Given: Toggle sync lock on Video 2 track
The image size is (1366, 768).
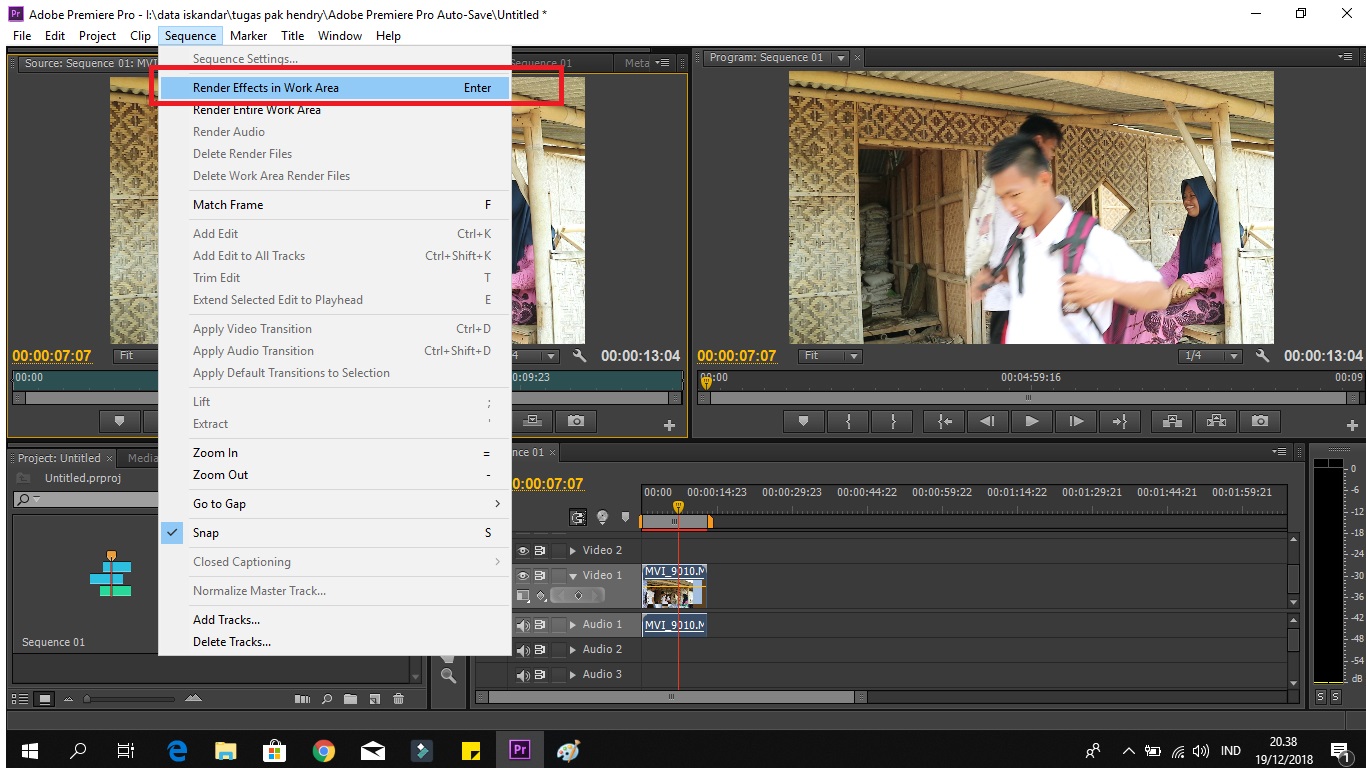Looking at the screenshot, I should tap(540, 550).
